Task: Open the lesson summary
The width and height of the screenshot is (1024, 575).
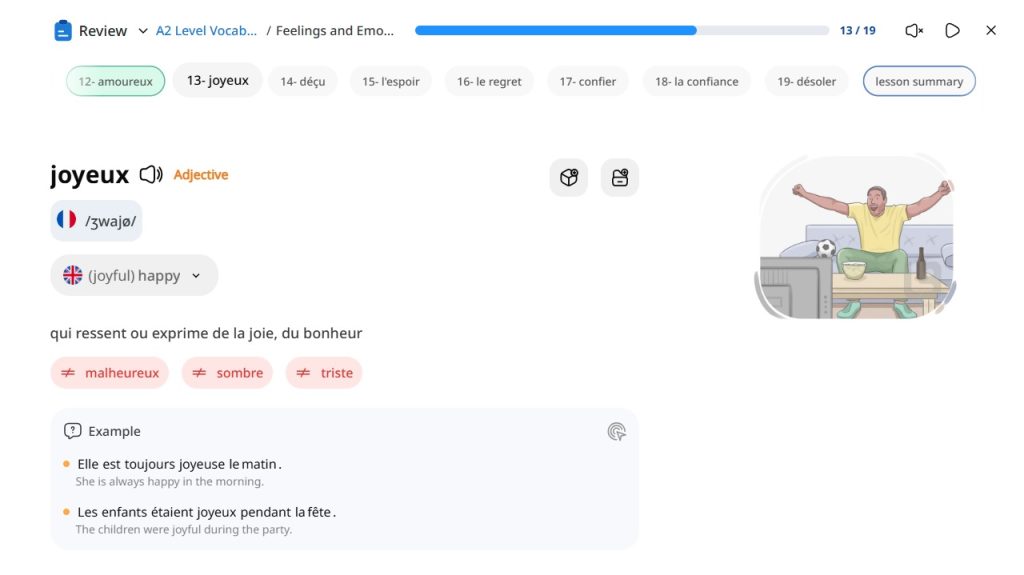Action: (x=919, y=82)
